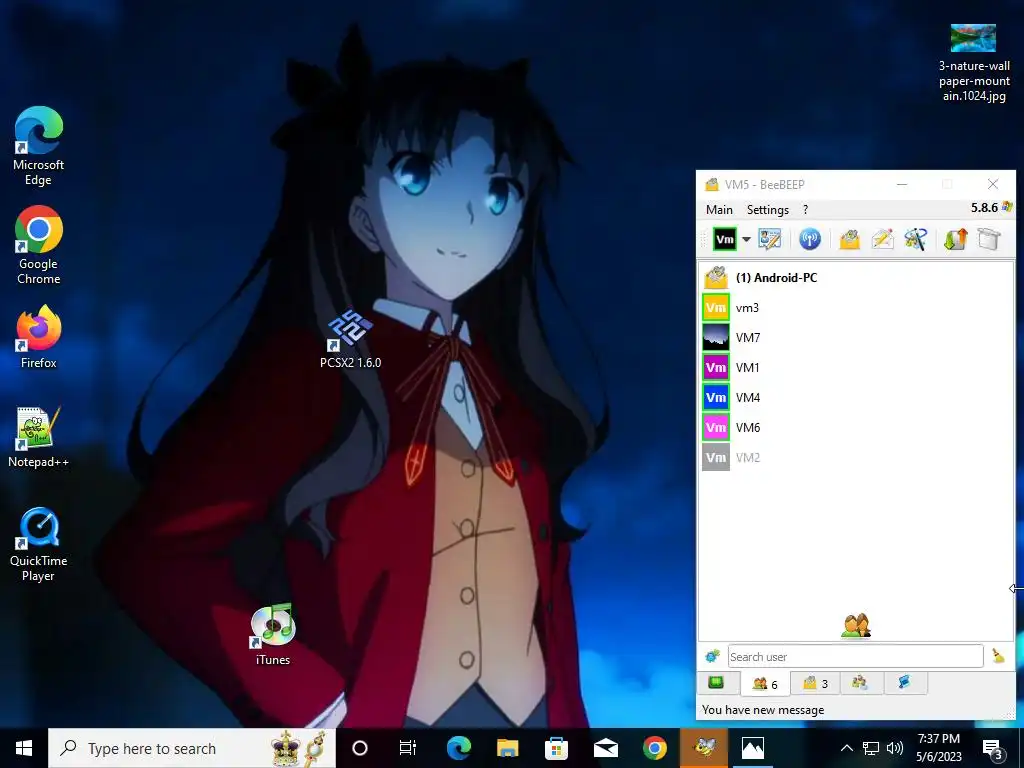Open Task View on the taskbar
Screen dimensions: 1024x768
tap(408, 748)
